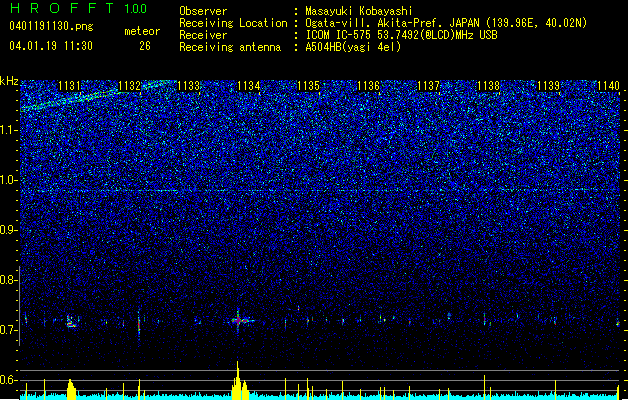This screenshot has height=400, width=629.
Task: Click the 1134 time marker
Action: tap(249, 86)
